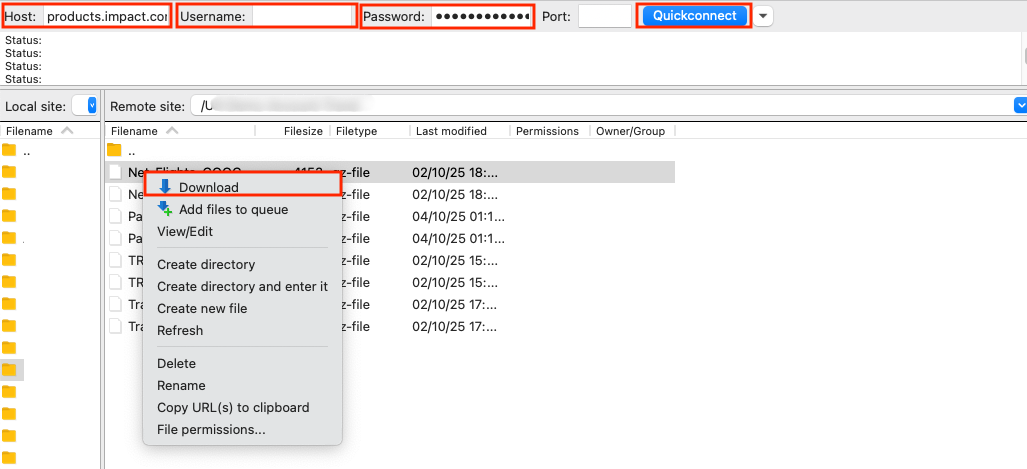Click the sort arrow on local Filename column
The image size is (1027, 469).
pyautogui.click(x=67, y=131)
